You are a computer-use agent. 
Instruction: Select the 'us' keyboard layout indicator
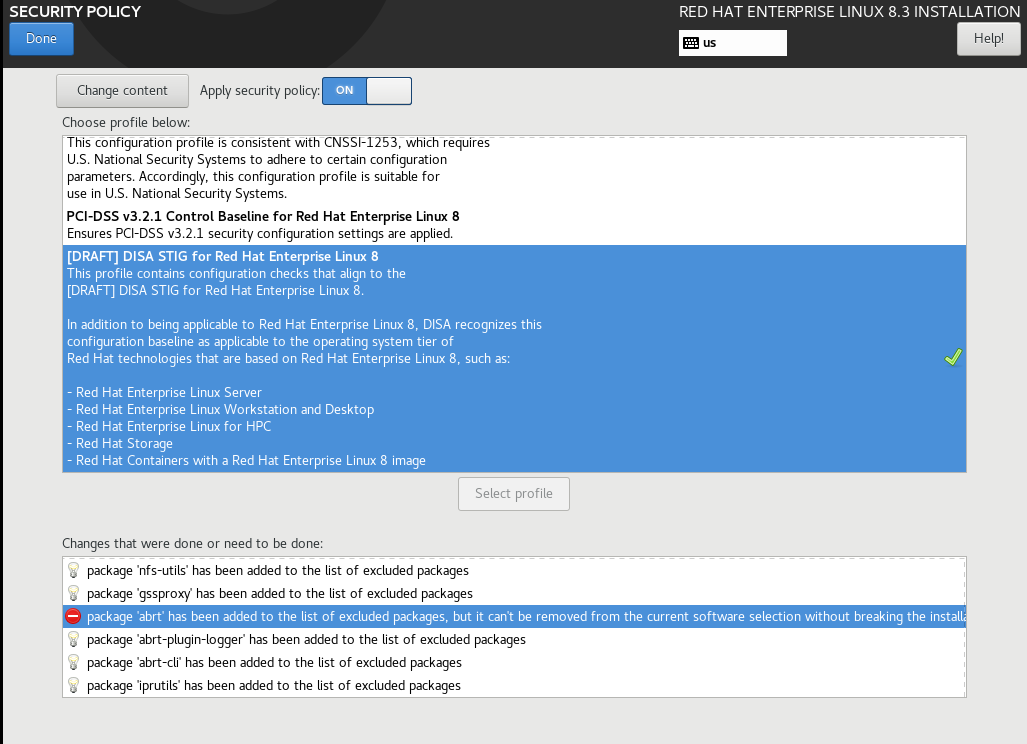[x=733, y=43]
